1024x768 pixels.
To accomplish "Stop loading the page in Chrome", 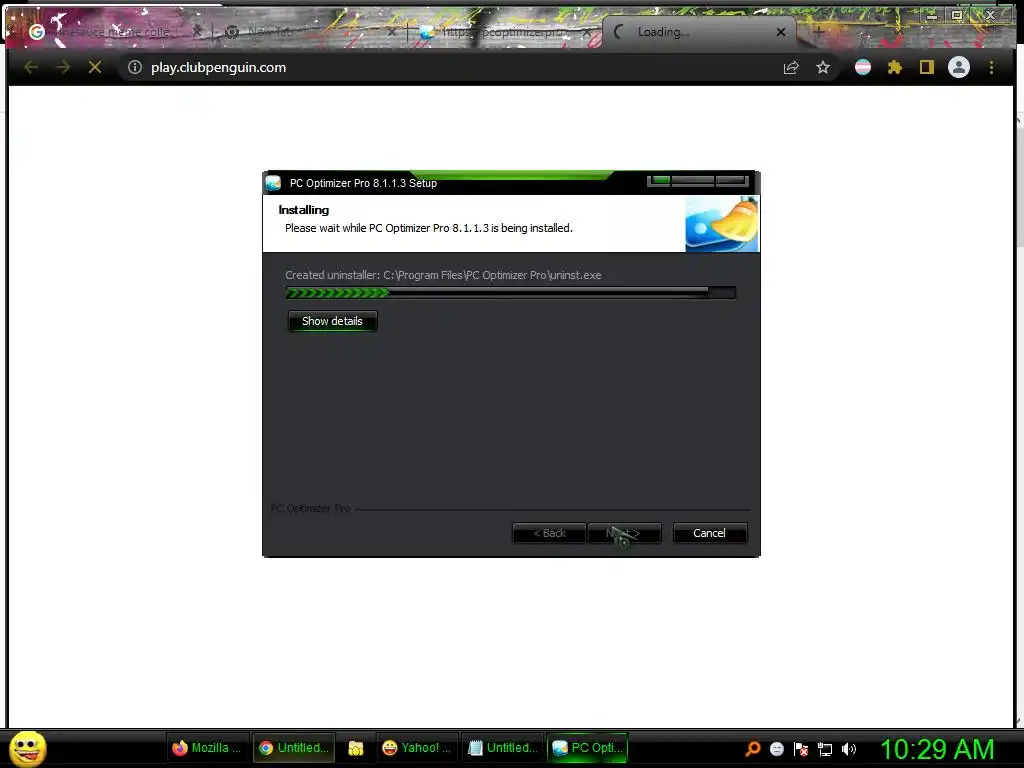I will coord(95,67).
